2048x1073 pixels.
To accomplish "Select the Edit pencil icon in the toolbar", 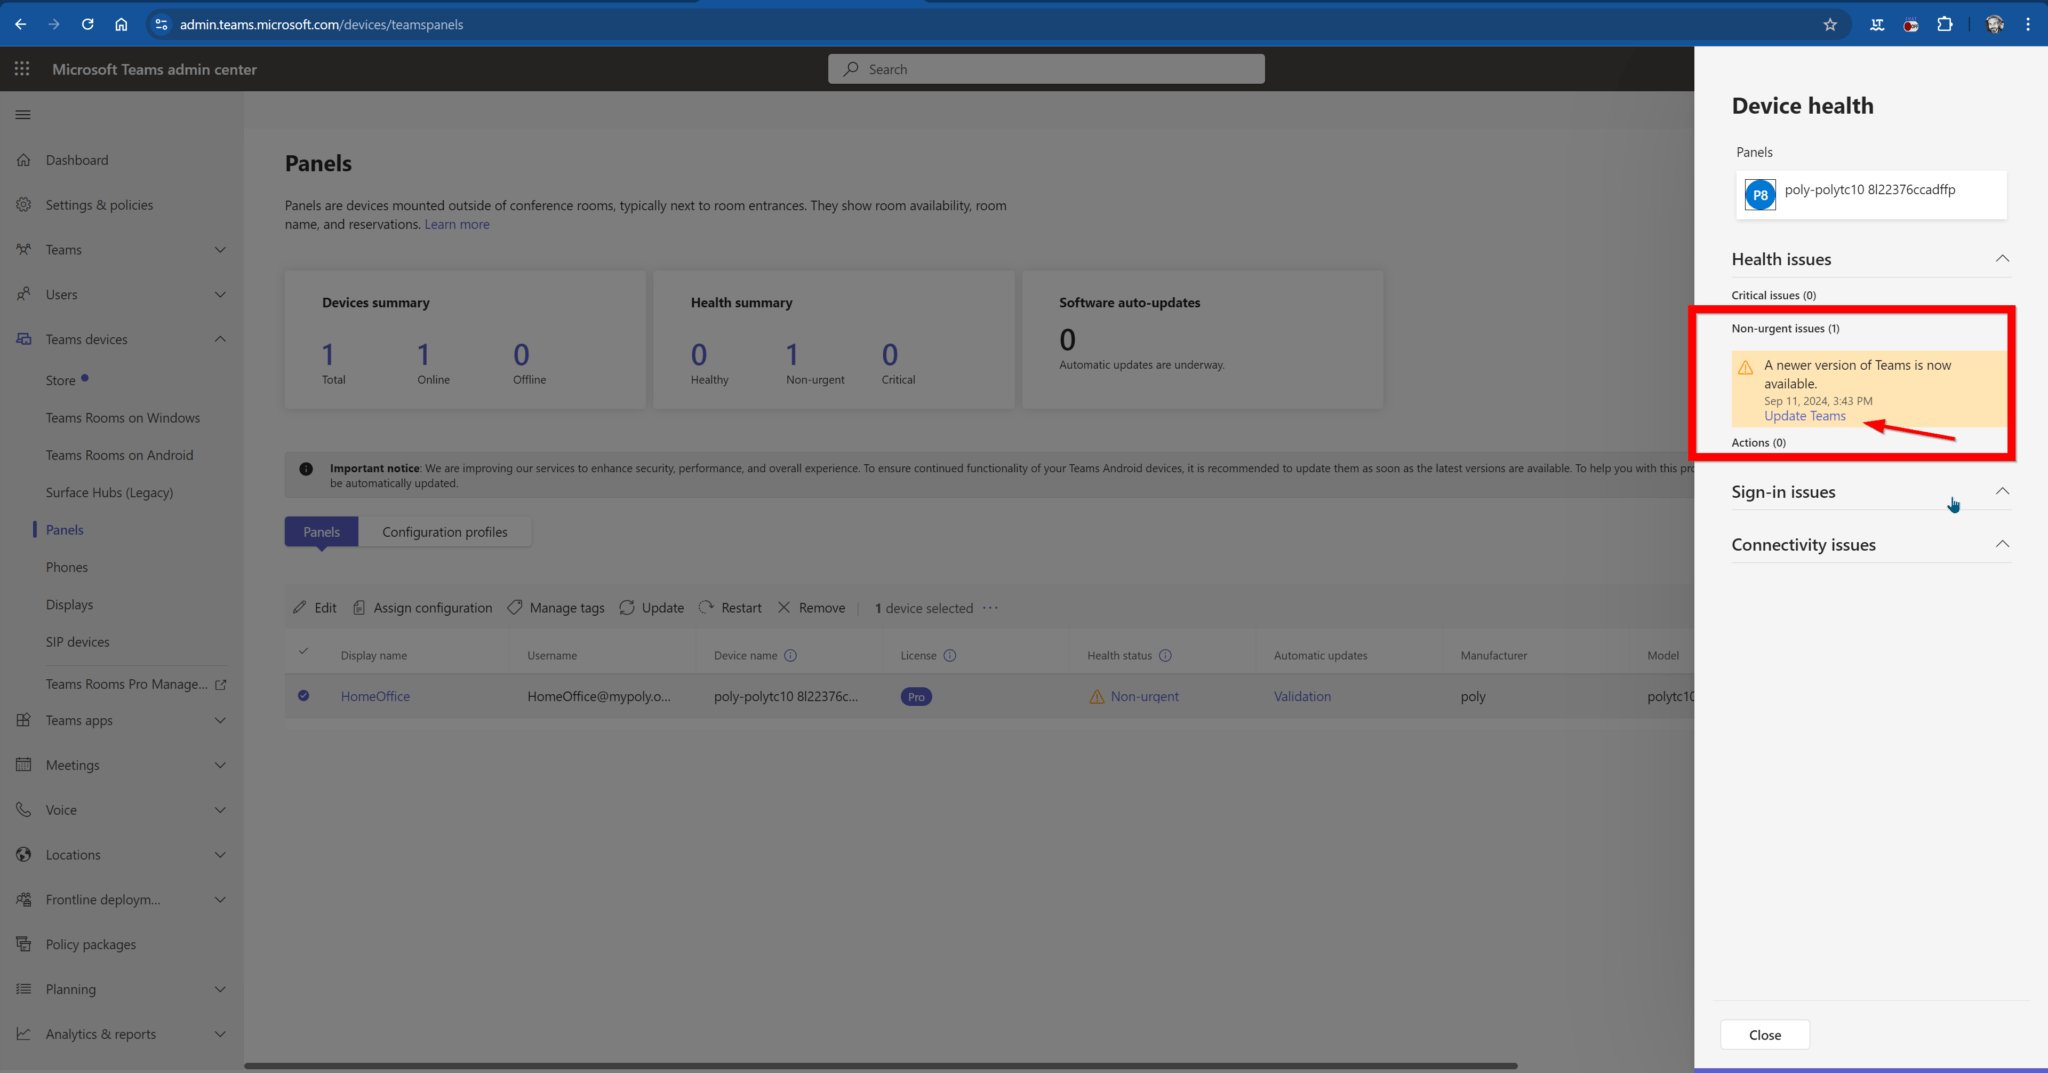I will 300,607.
